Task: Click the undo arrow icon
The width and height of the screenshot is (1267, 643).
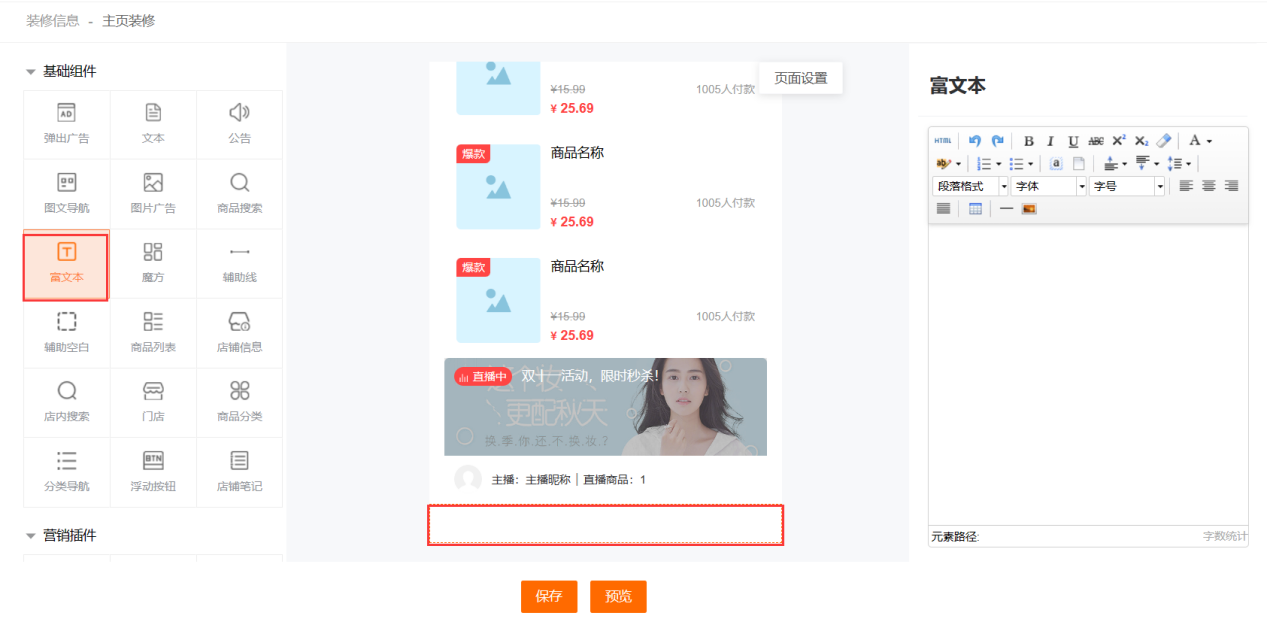Action: 975,141
